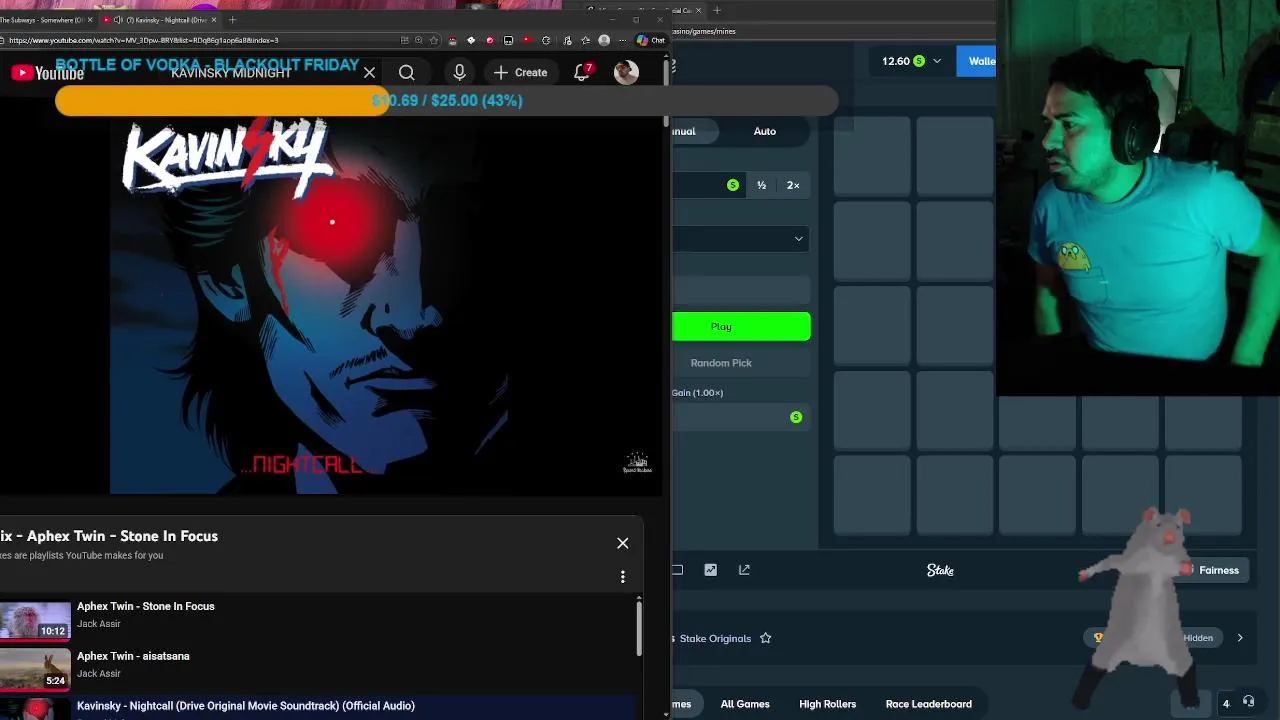Start YouTube voice search with microphone

click(x=459, y=72)
